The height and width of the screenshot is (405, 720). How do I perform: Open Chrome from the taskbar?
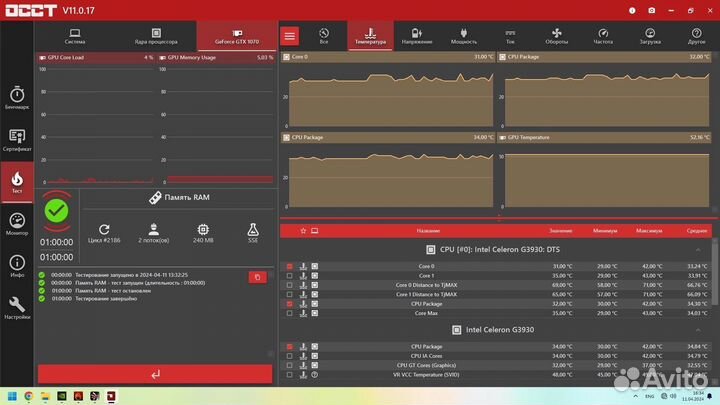pos(28,396)
